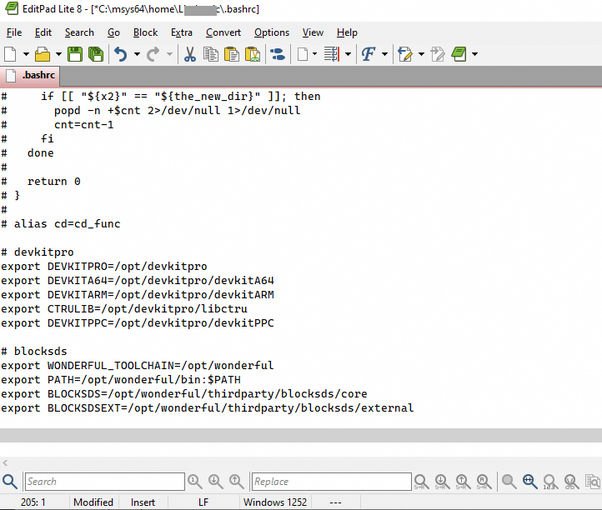The height and width of the screenshot is (510, 602).
Task: Open the File menu
Action: [x=14, y=33]
